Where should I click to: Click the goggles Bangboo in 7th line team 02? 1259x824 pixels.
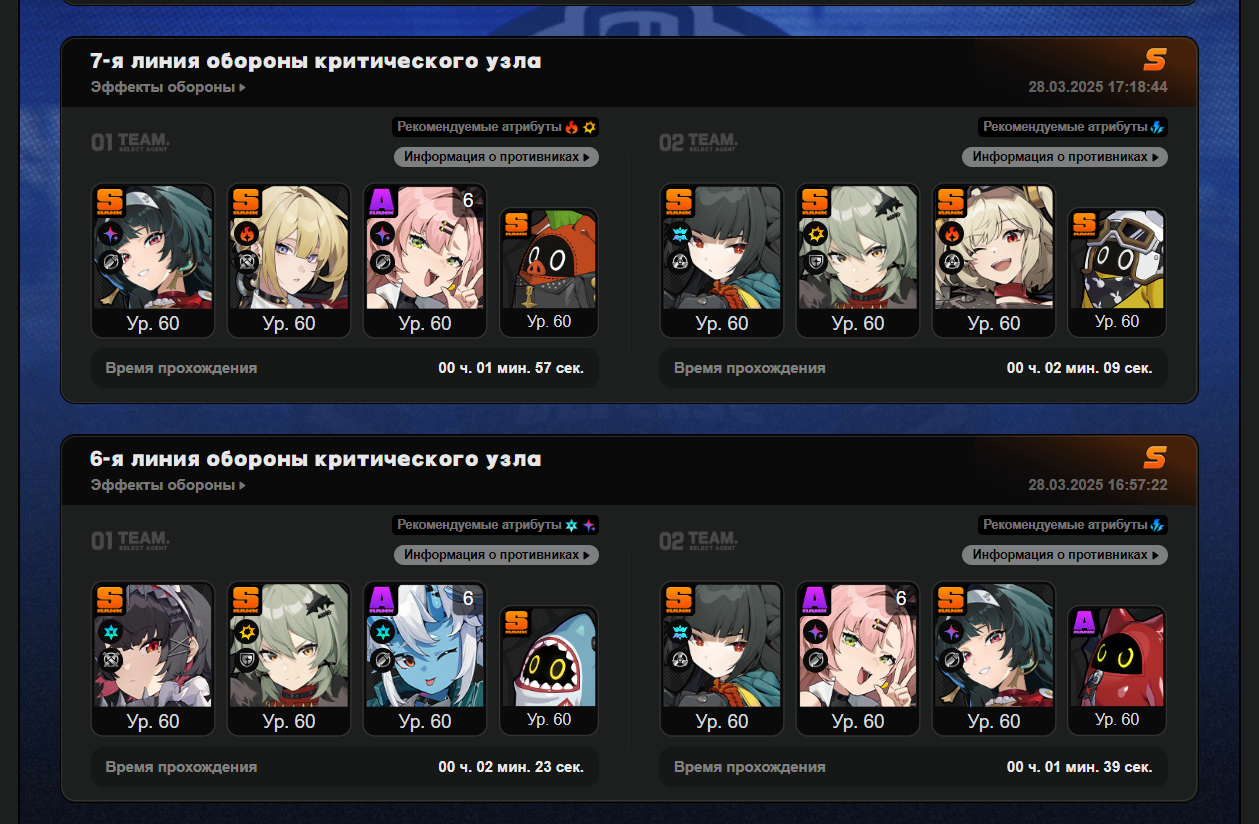pyautogui.click(x=1117, y=272)
